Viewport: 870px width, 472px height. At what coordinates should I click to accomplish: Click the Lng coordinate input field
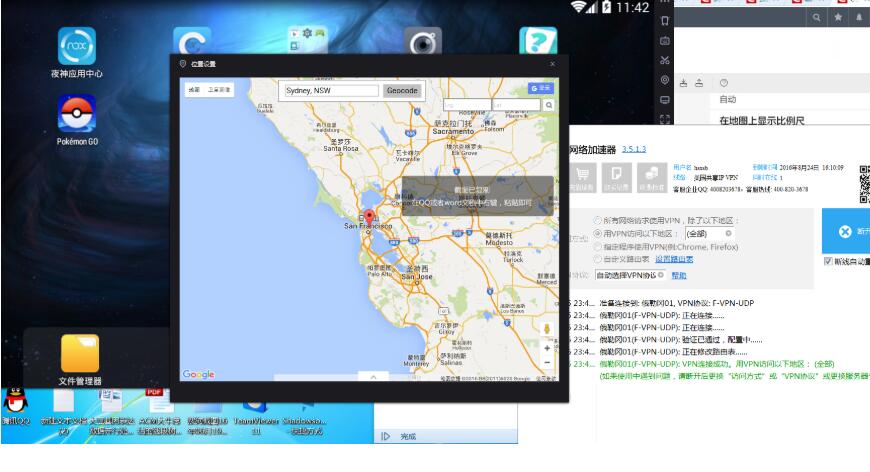[x=467, y=105]
